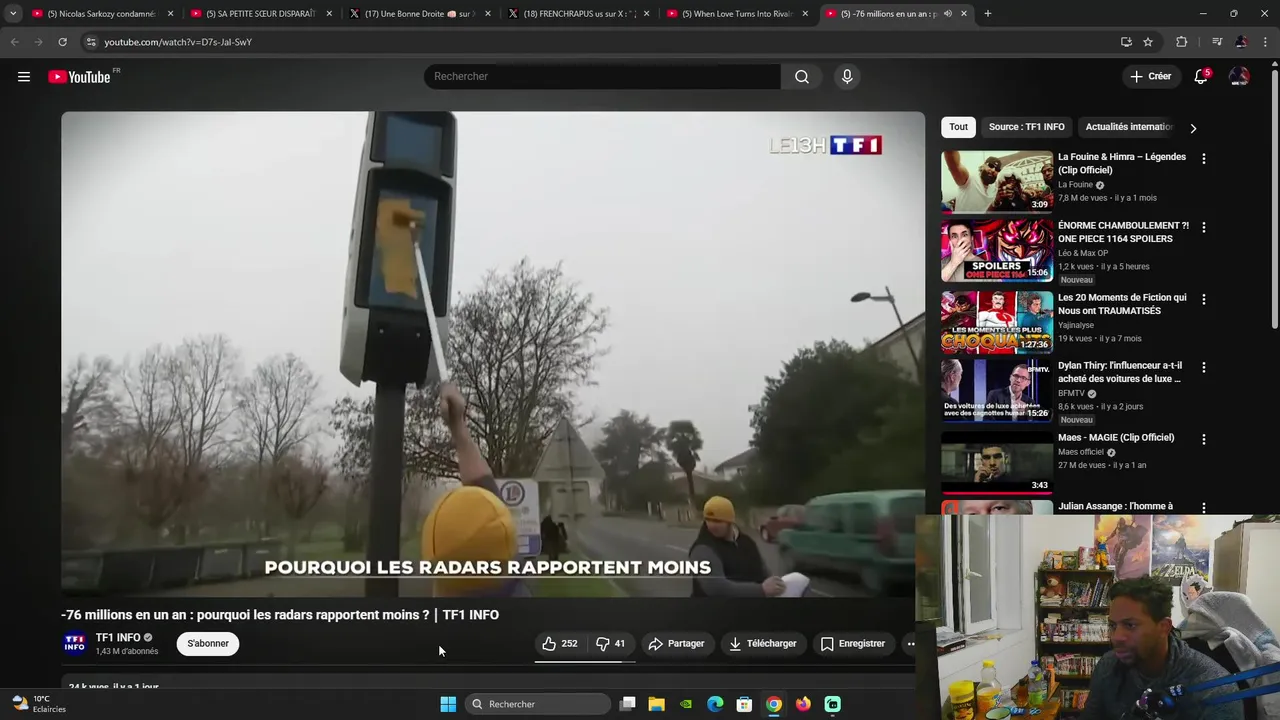Open Dylan Thiry BFMTV video title
The width and height of the screenshot is (1280, 720).
point(1120,372)
